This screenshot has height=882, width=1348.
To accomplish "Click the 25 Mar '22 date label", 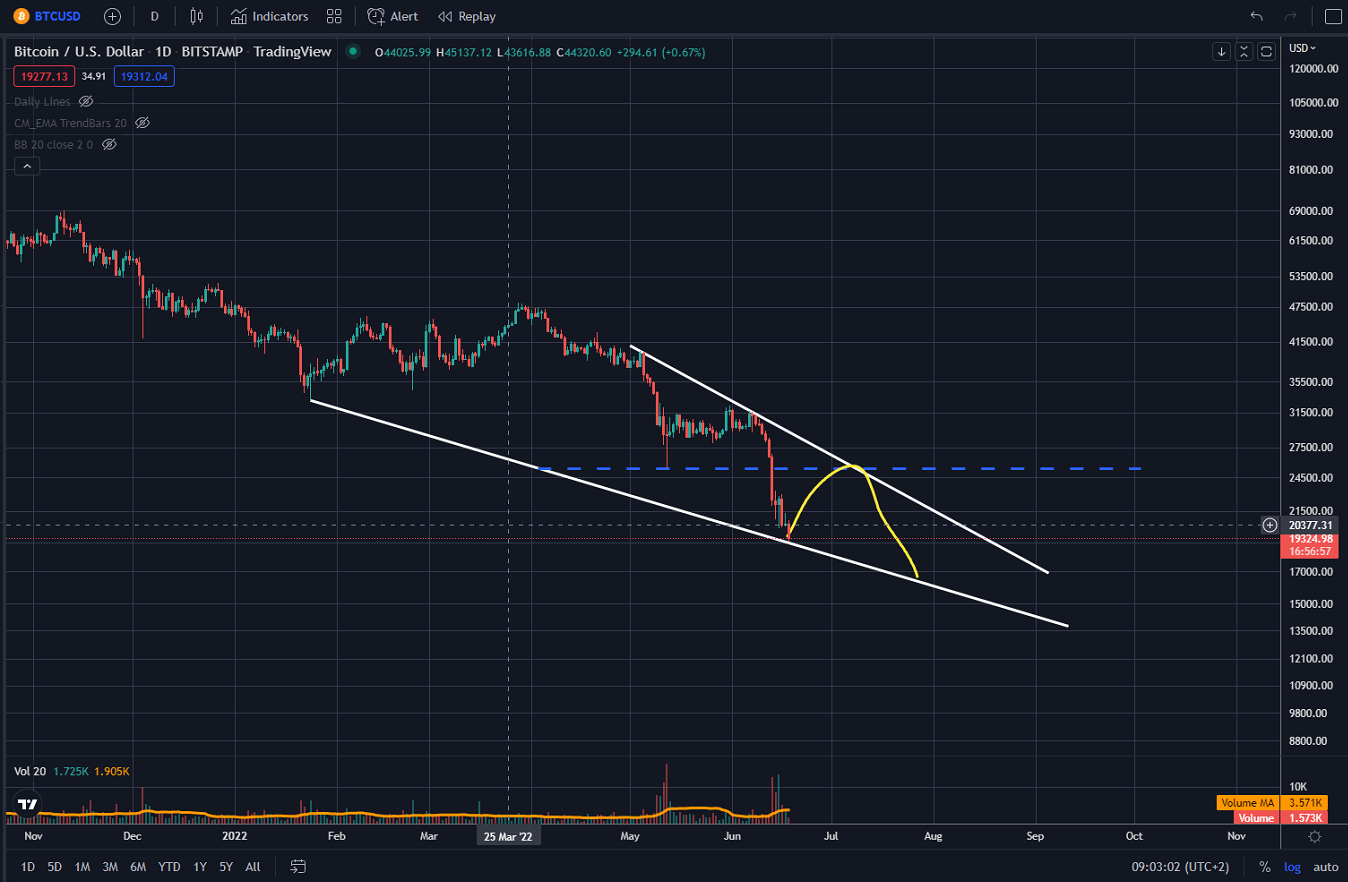I will [x=509, y=836].
